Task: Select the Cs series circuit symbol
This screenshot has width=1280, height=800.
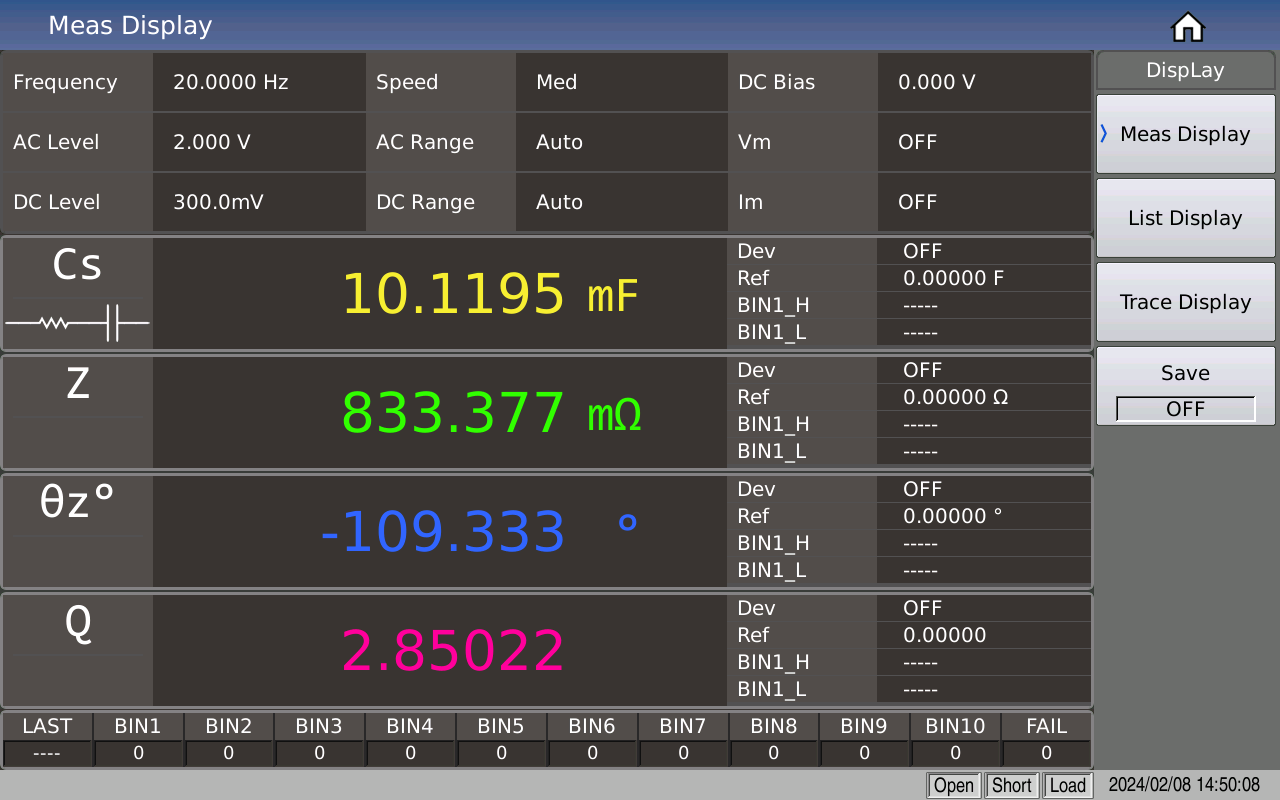Action: coord(77,323)
